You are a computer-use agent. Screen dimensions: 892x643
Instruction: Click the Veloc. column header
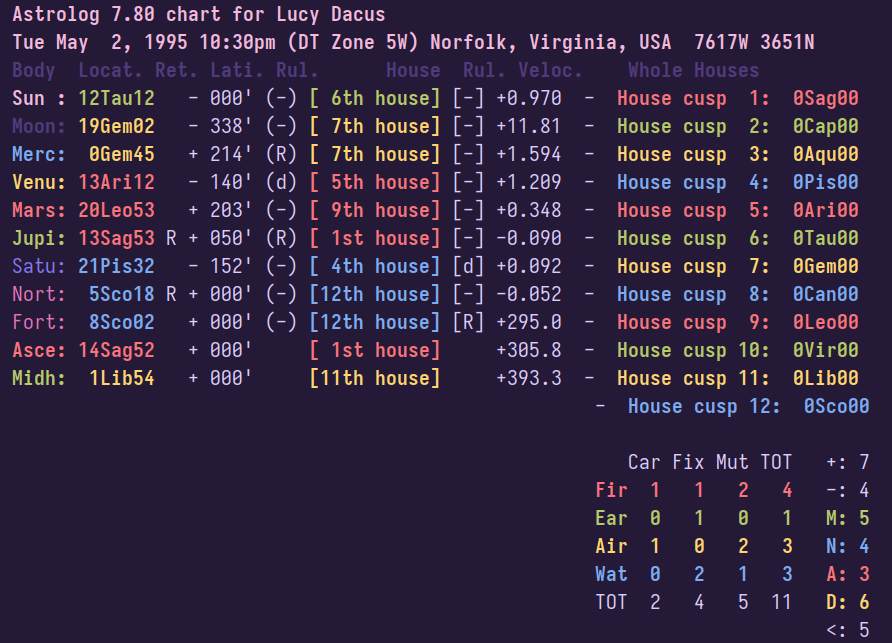click(x=550, y=71)
